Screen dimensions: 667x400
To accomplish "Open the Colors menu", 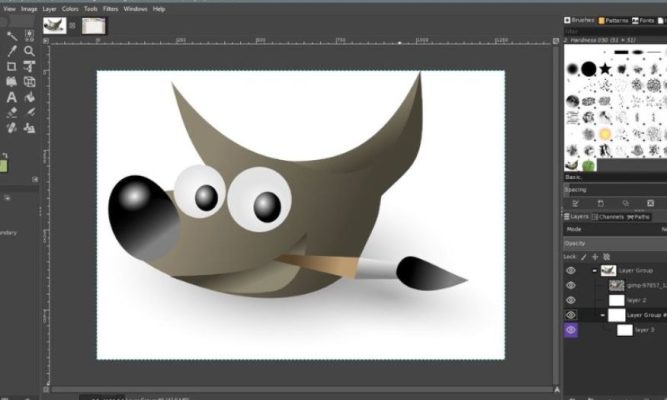I will coord(70,9).
